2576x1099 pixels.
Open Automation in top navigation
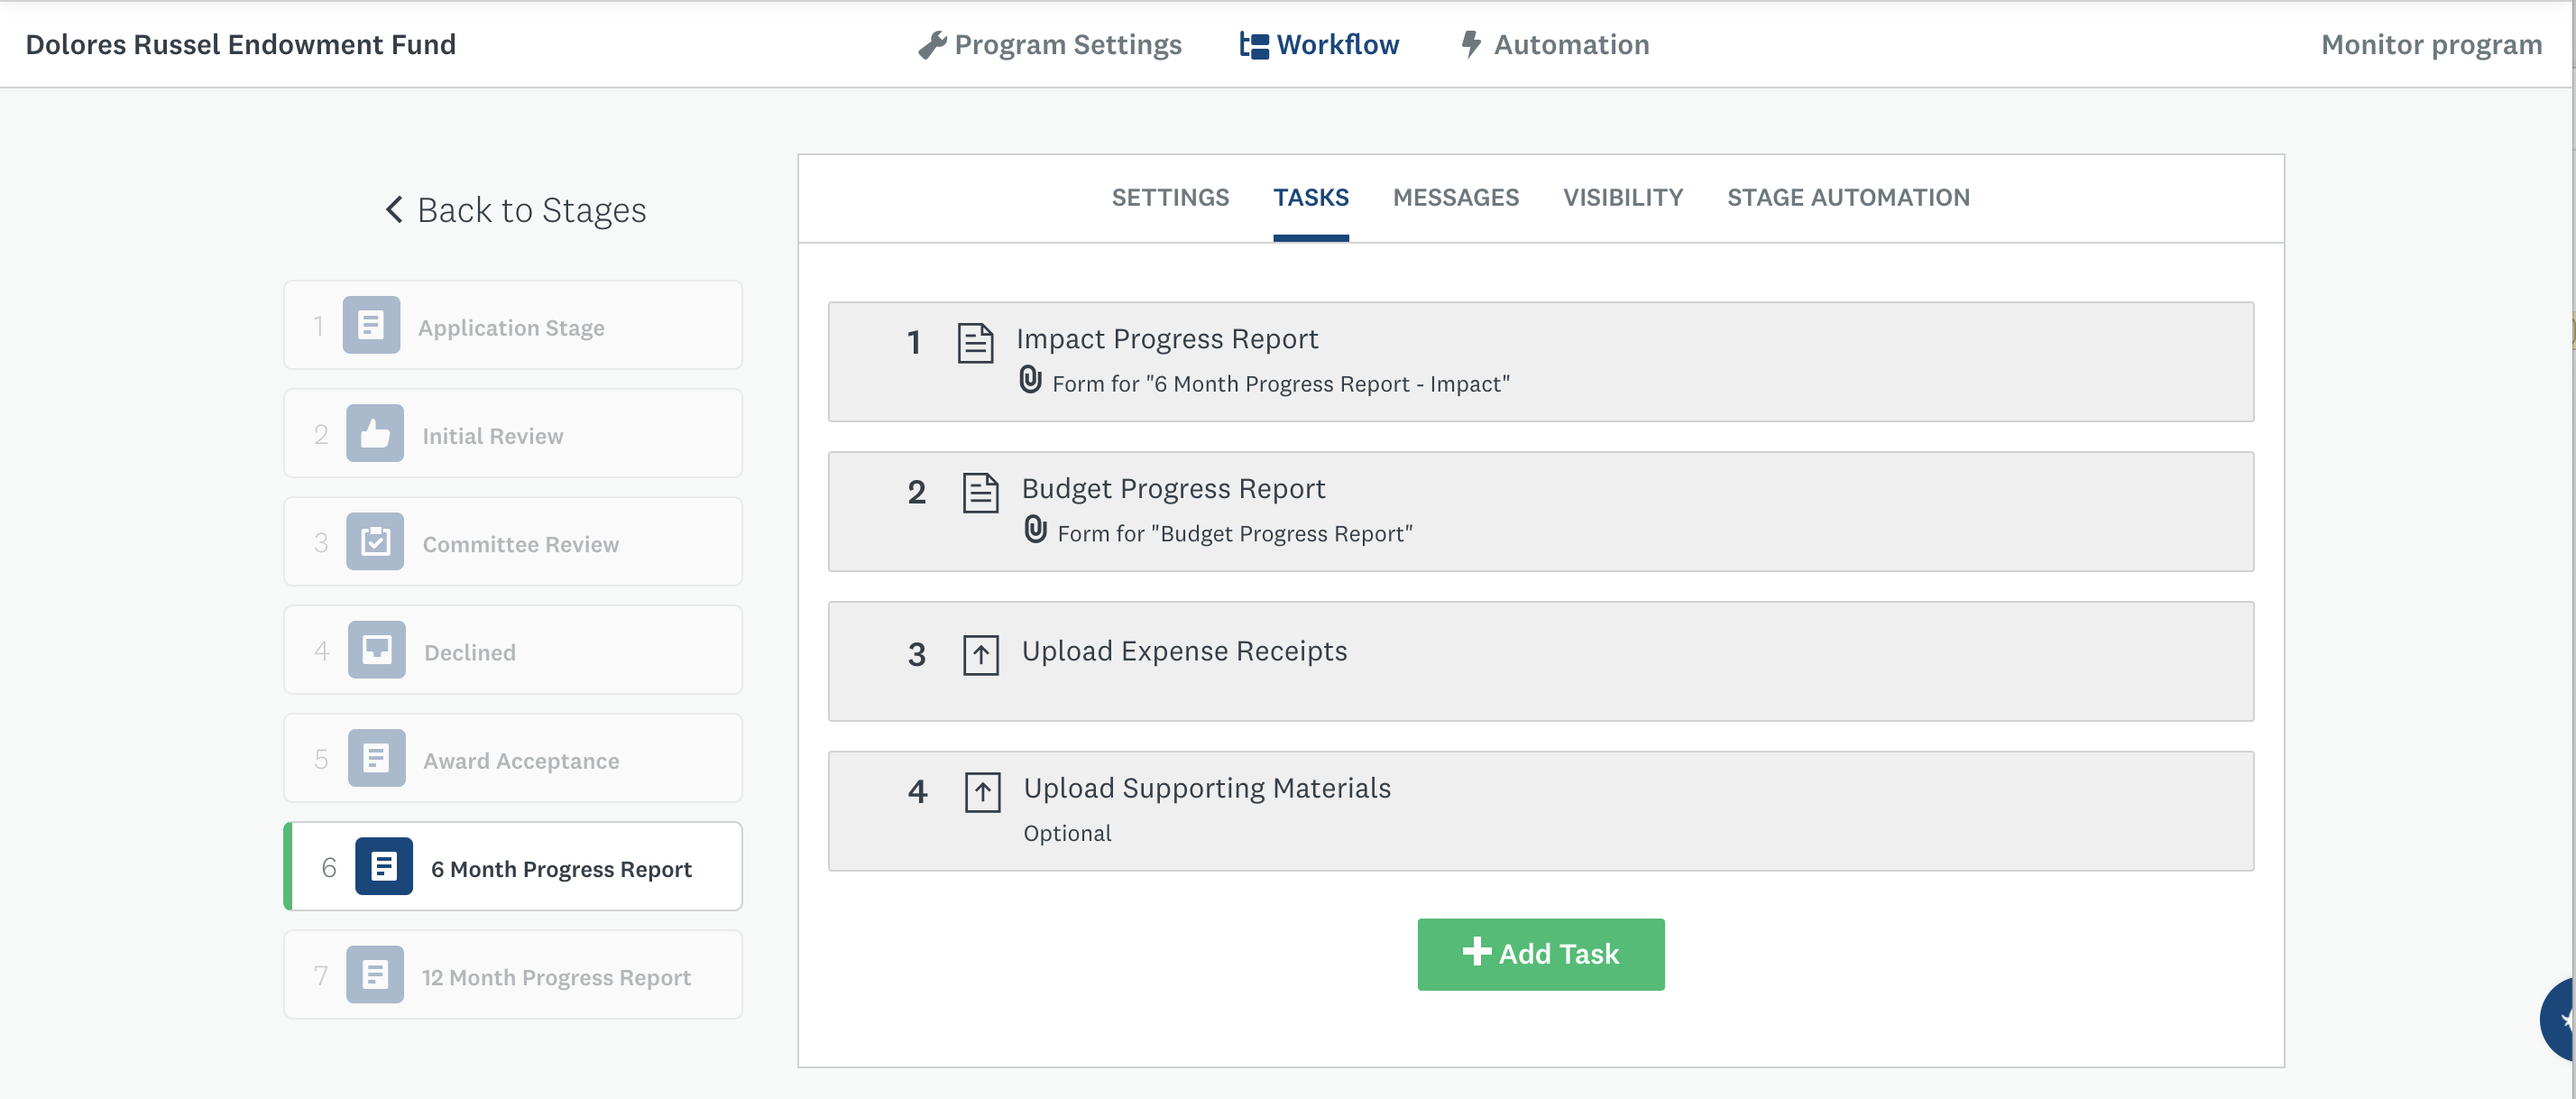coord(1555,45)
